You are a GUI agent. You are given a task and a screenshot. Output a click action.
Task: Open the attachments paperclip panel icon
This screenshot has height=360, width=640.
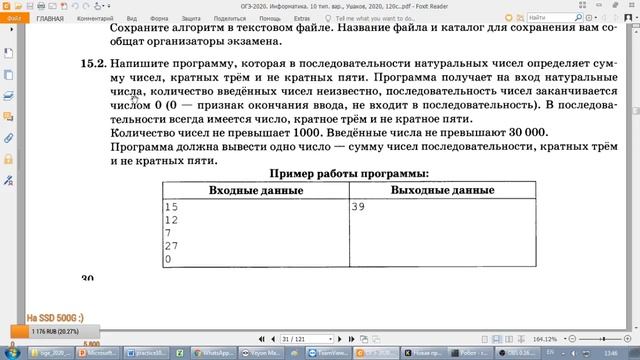(x=9, y=138)
